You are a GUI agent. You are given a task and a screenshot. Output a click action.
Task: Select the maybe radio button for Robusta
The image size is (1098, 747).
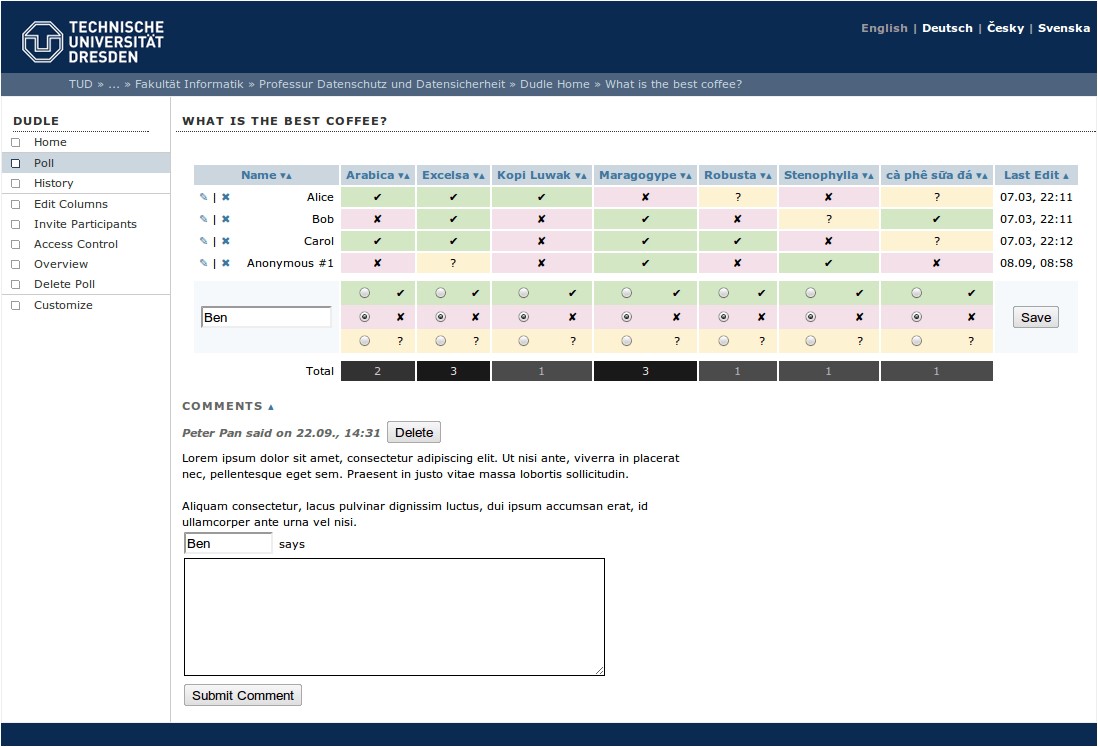723,341
